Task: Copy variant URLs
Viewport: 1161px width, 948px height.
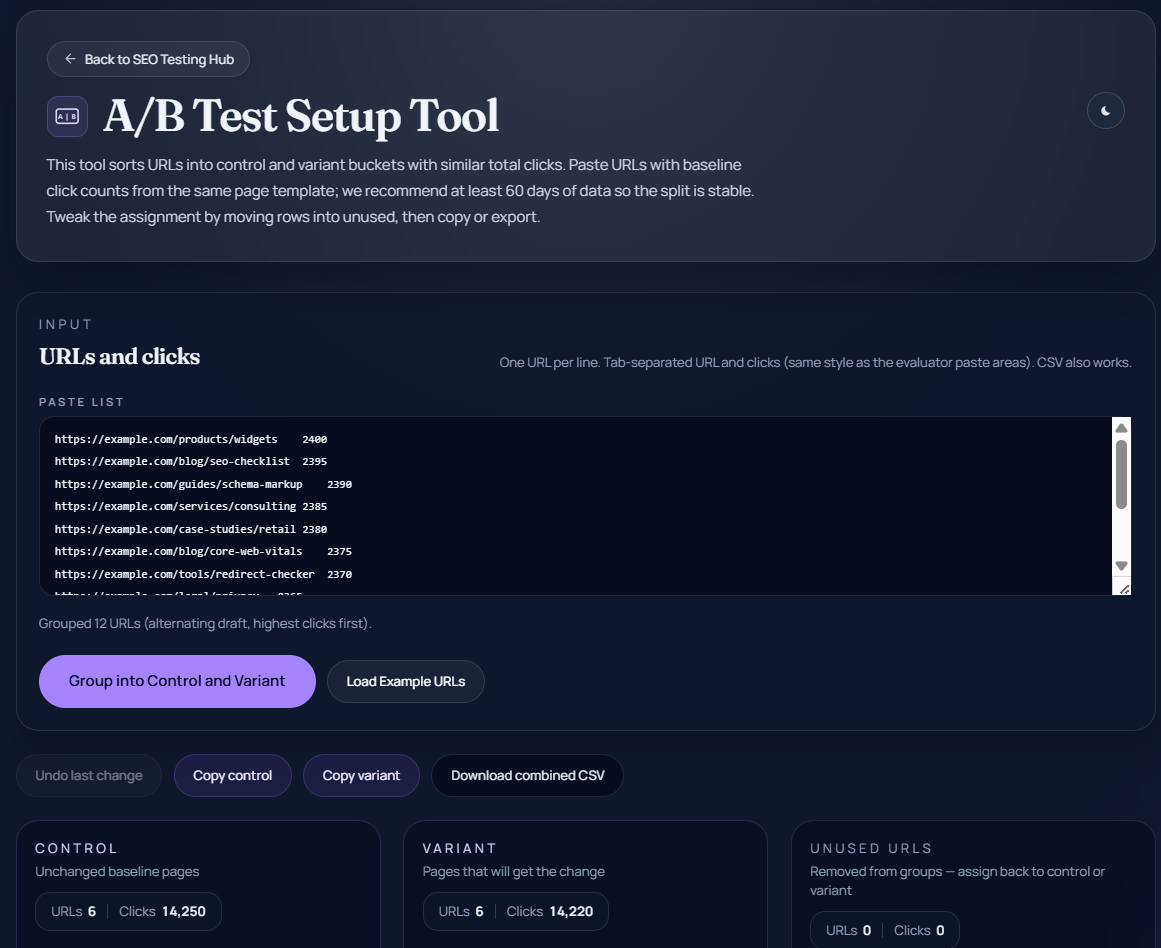Action: pos(361,775)
